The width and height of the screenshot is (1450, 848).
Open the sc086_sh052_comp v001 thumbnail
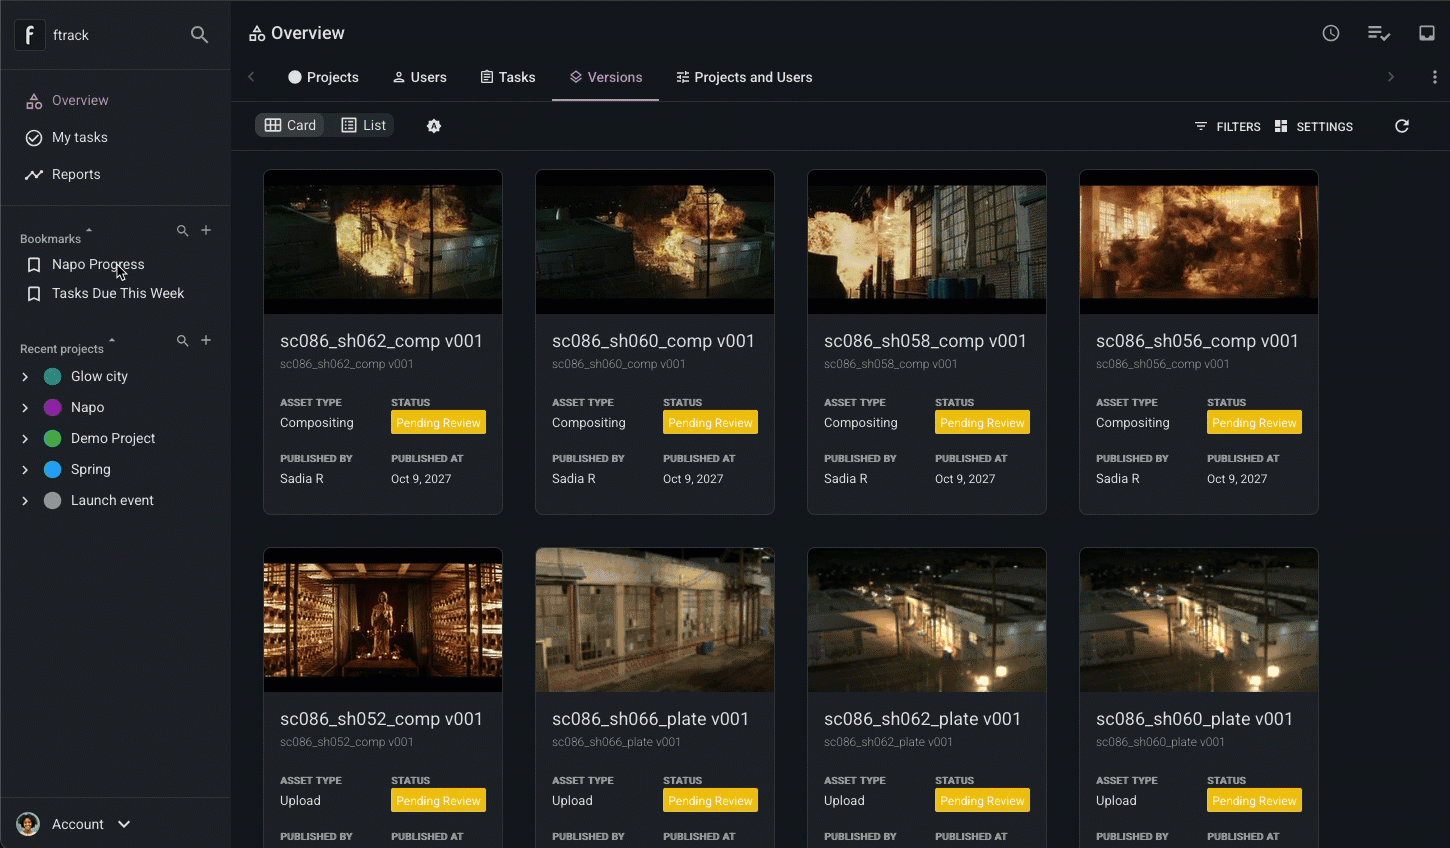(383, 620)
